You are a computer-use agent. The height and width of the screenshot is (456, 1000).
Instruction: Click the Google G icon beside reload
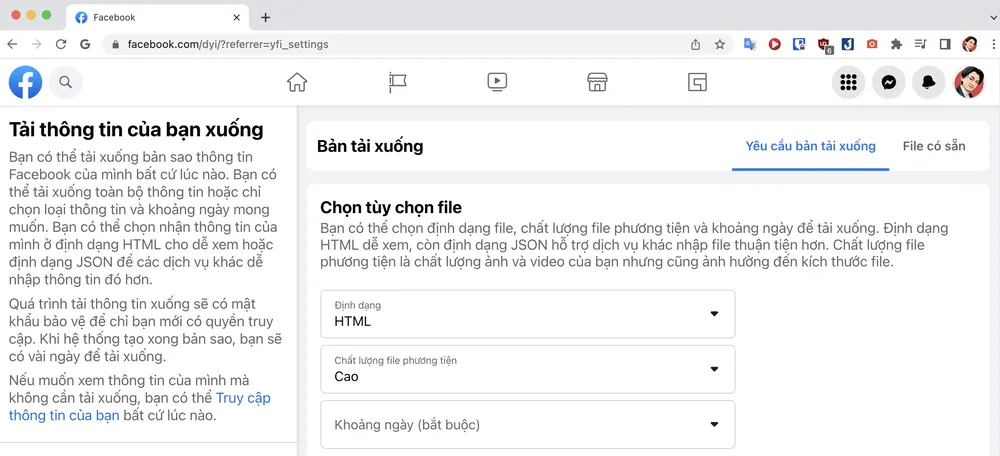(x=85, y=44)
